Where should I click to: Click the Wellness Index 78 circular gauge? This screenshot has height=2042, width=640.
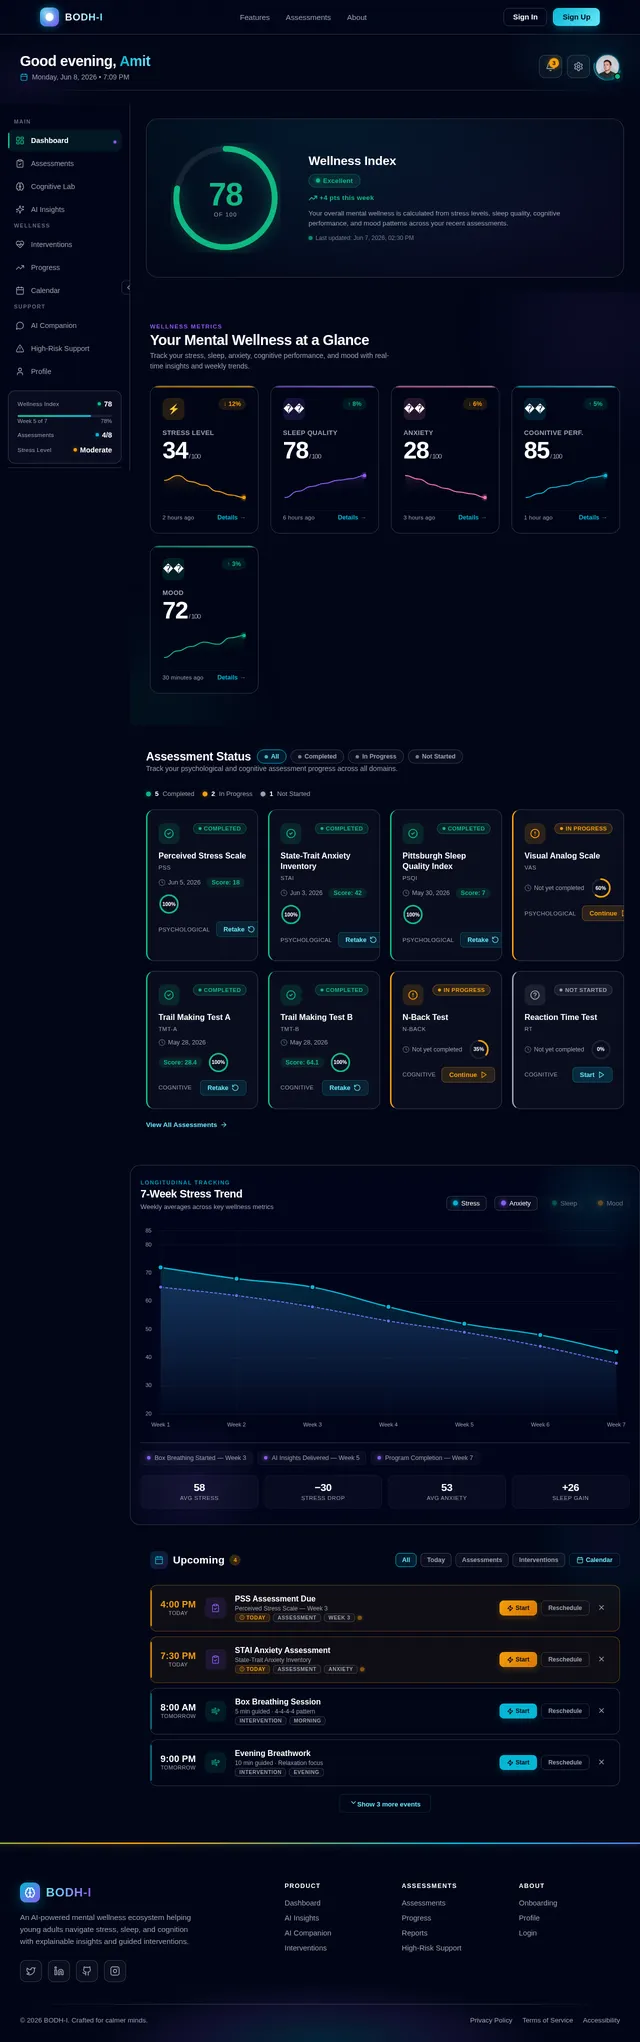click(225, 198)
